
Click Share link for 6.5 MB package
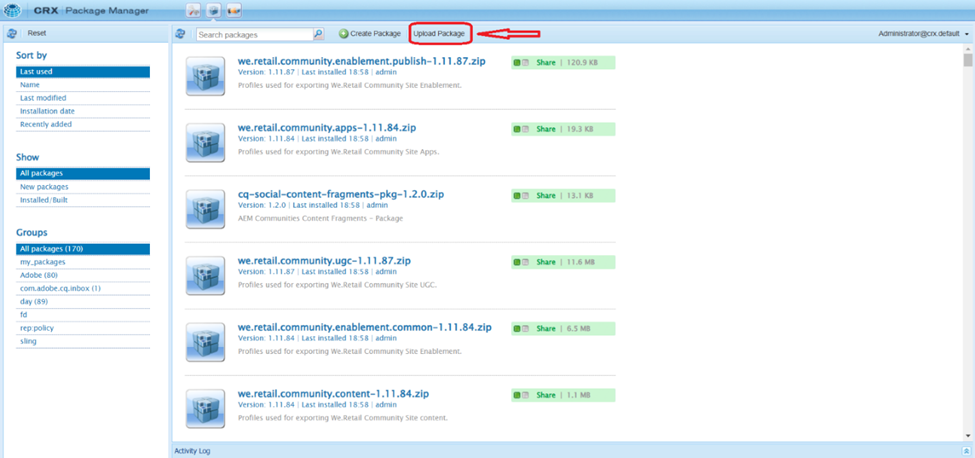(545, 329)
